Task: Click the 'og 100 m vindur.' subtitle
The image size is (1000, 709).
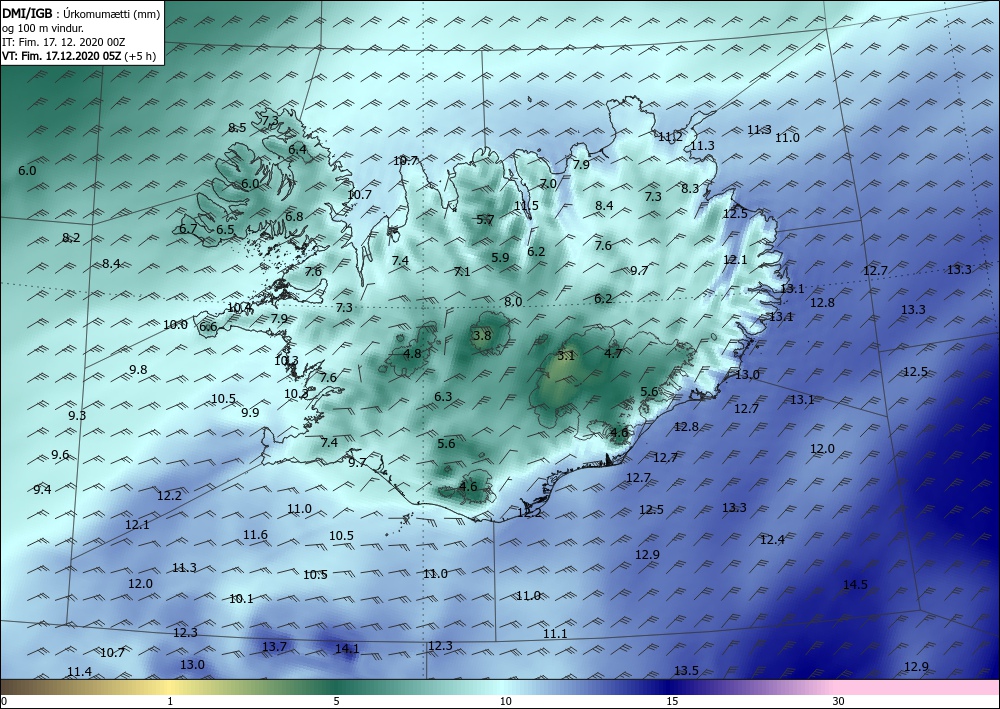Action: coord(43,28)
